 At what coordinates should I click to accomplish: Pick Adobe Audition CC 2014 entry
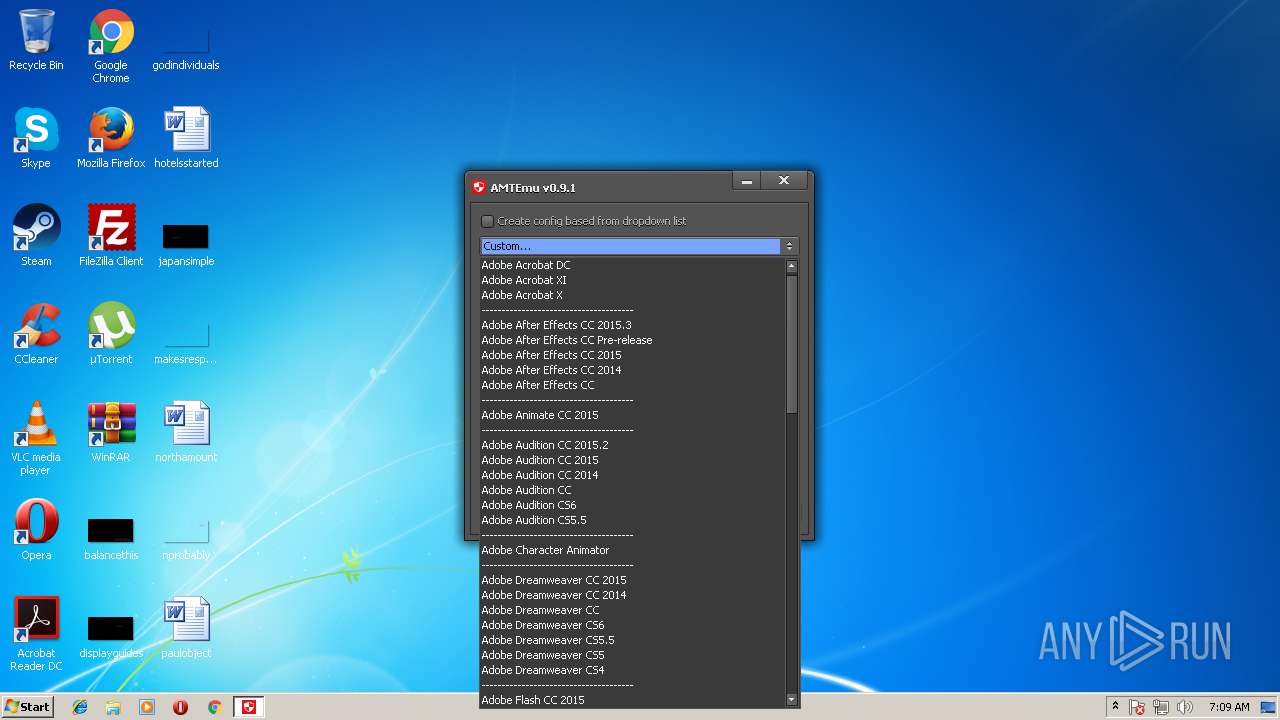click(x=632, y=475)
